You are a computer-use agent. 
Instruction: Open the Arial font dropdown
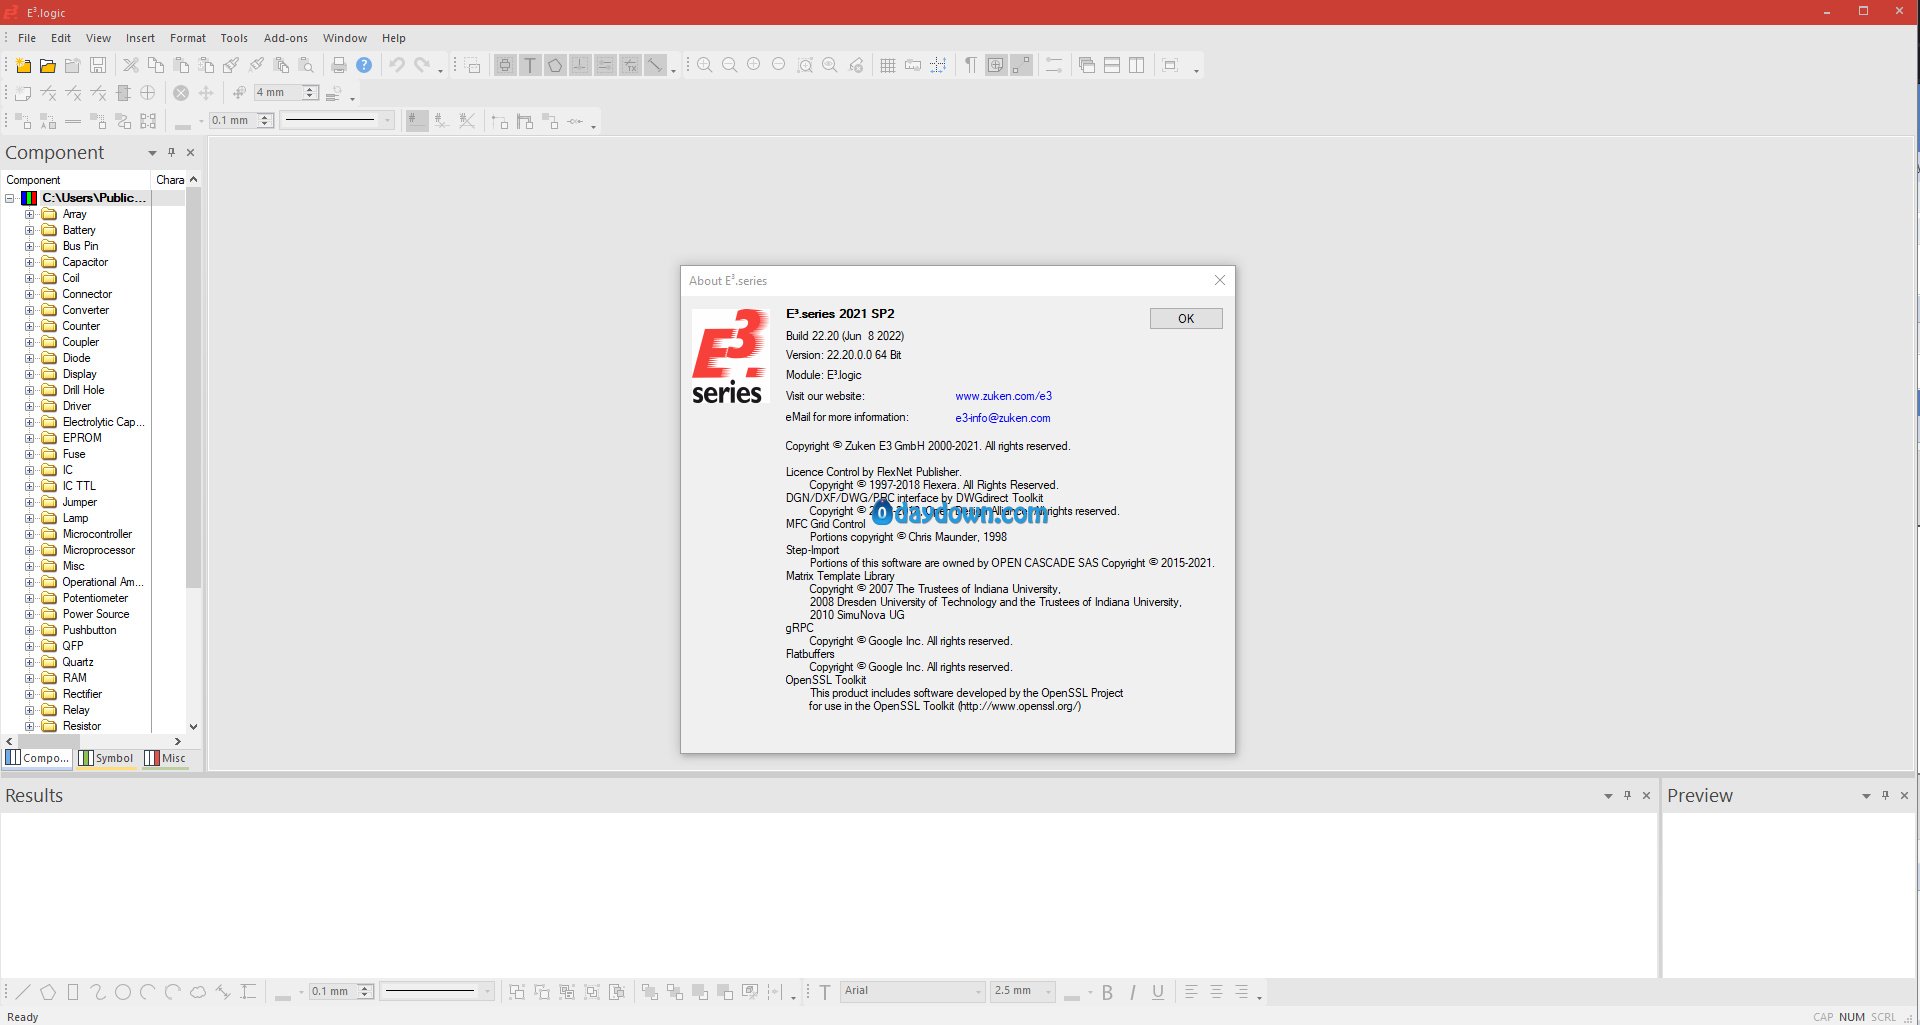[979, 992]
